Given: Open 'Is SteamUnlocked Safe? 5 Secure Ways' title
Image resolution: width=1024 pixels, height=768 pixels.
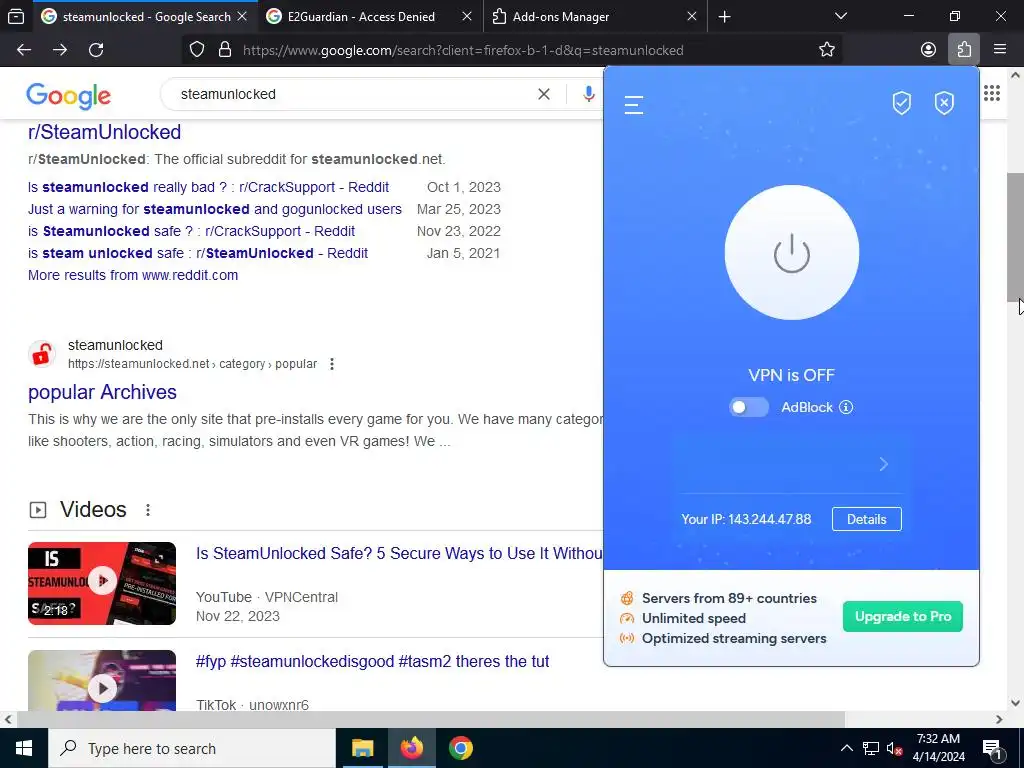Looking at the screenshot, I should pos(399,553).
